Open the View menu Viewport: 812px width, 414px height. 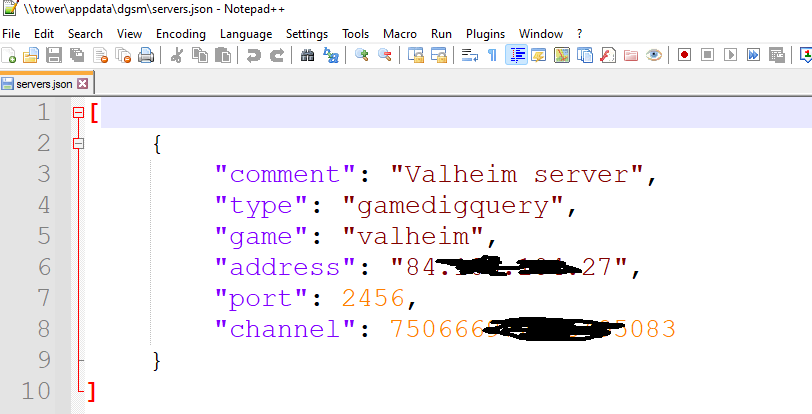pyautogui.click(x=129, y=34)
